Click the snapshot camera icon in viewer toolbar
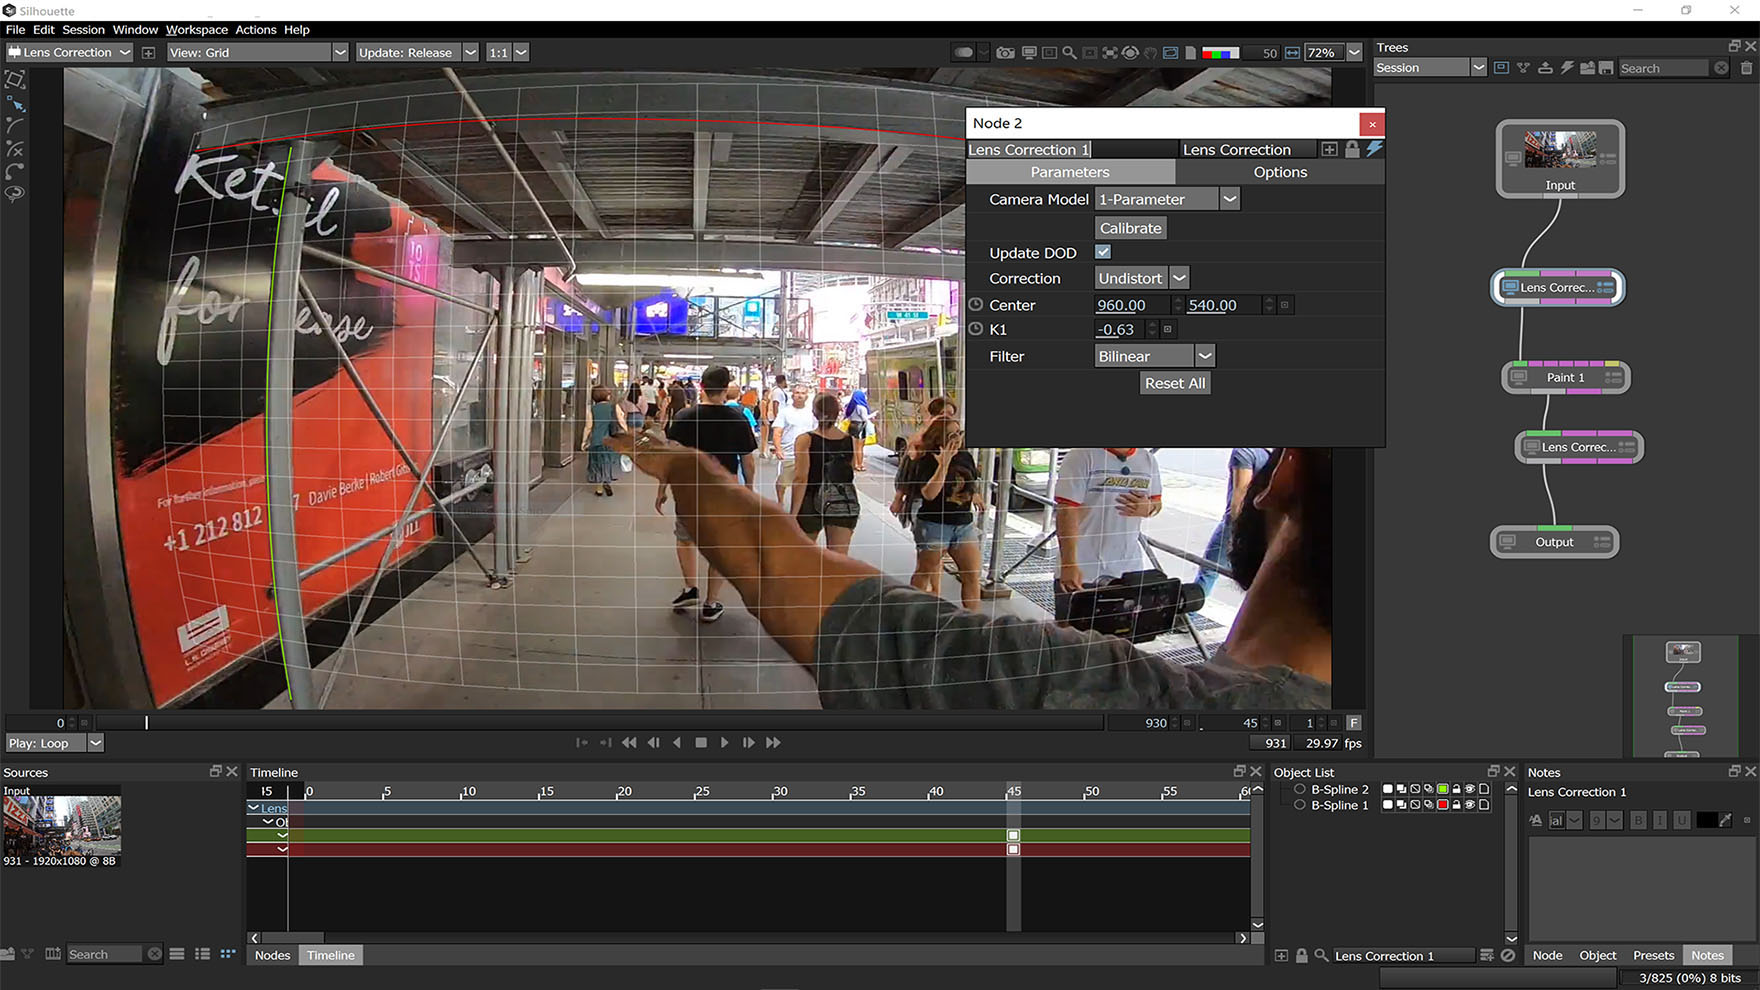Viewport: 1760px width, 990px height. 1005,53
